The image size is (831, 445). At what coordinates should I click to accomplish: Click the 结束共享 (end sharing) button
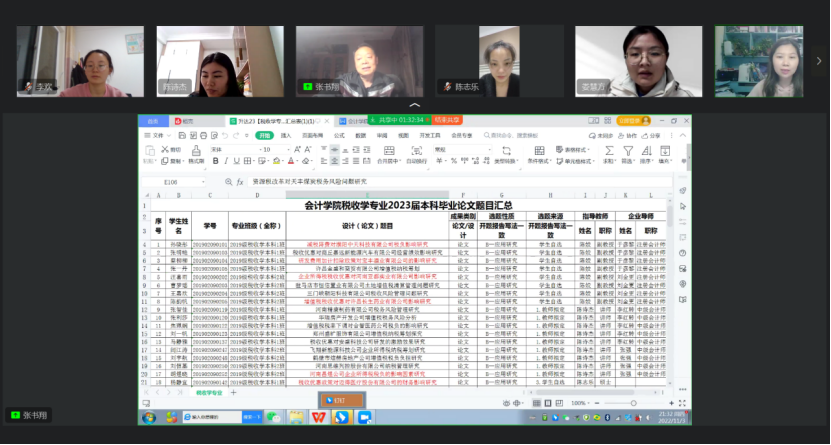tap(445, 120)
